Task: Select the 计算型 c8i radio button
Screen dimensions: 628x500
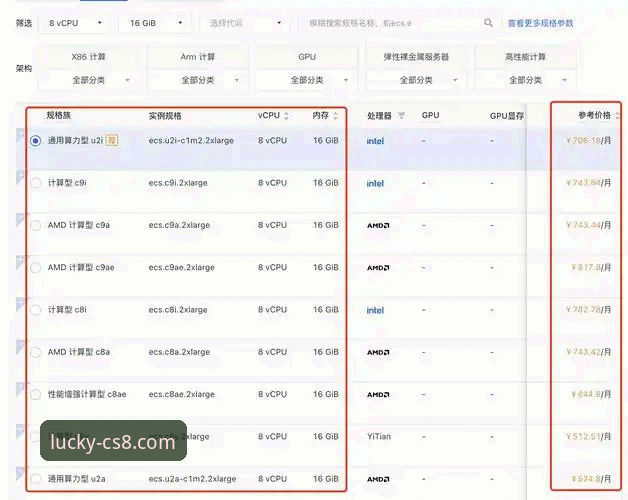Action: (36, 310)
